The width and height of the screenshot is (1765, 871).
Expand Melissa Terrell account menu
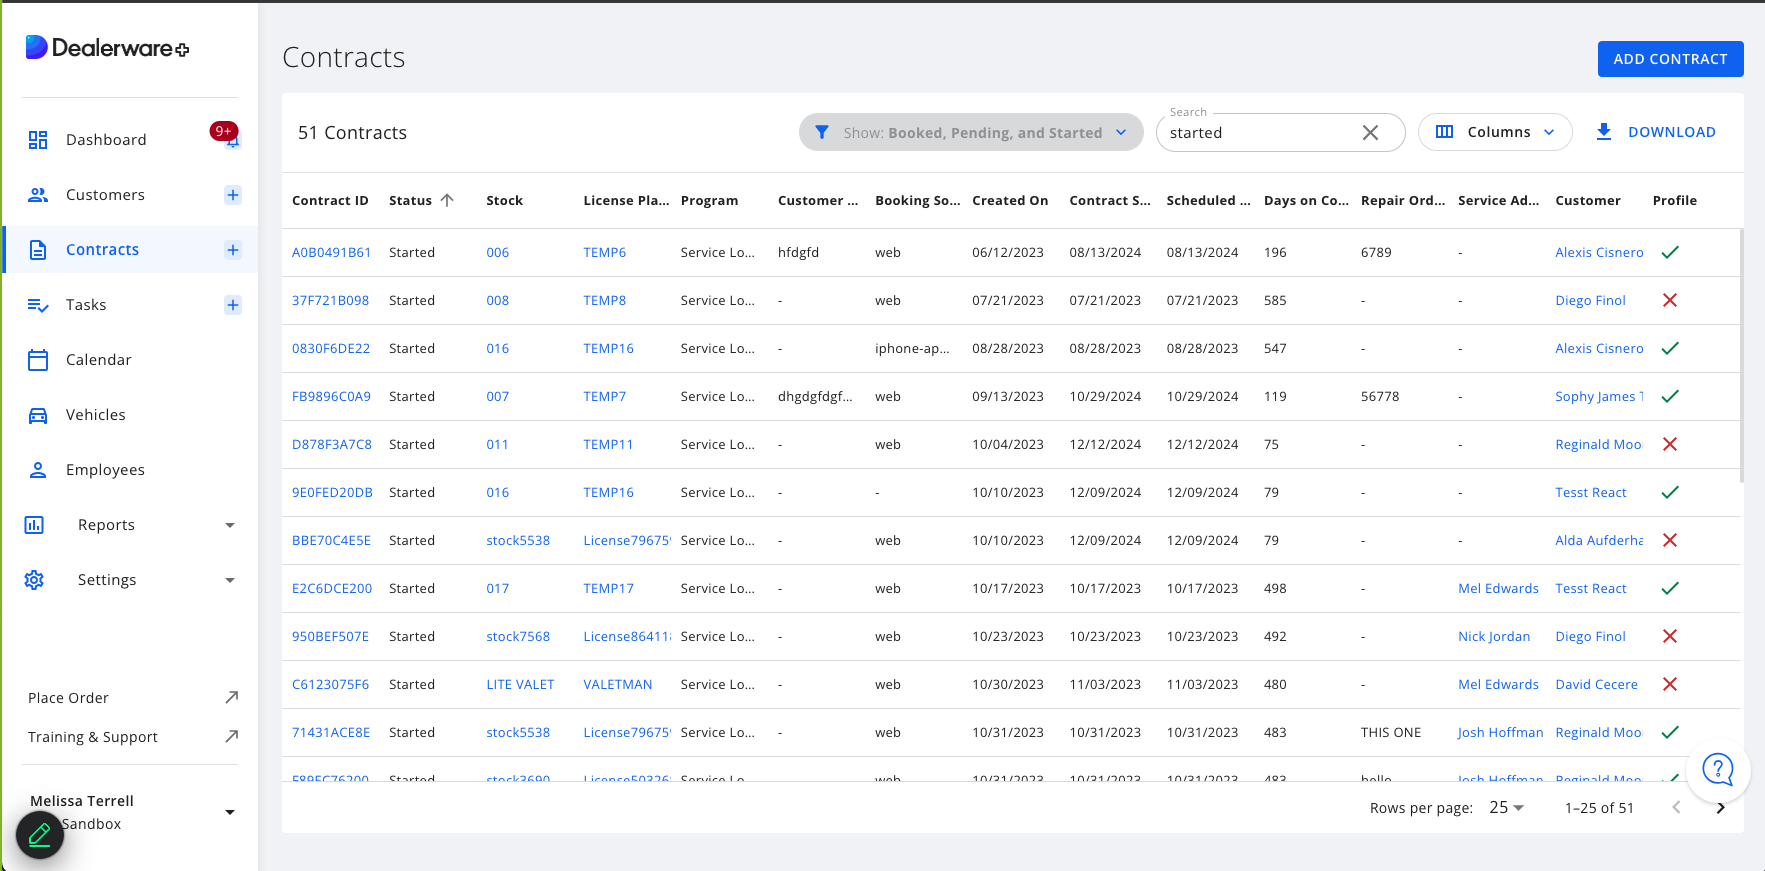(x=230, y=812)
